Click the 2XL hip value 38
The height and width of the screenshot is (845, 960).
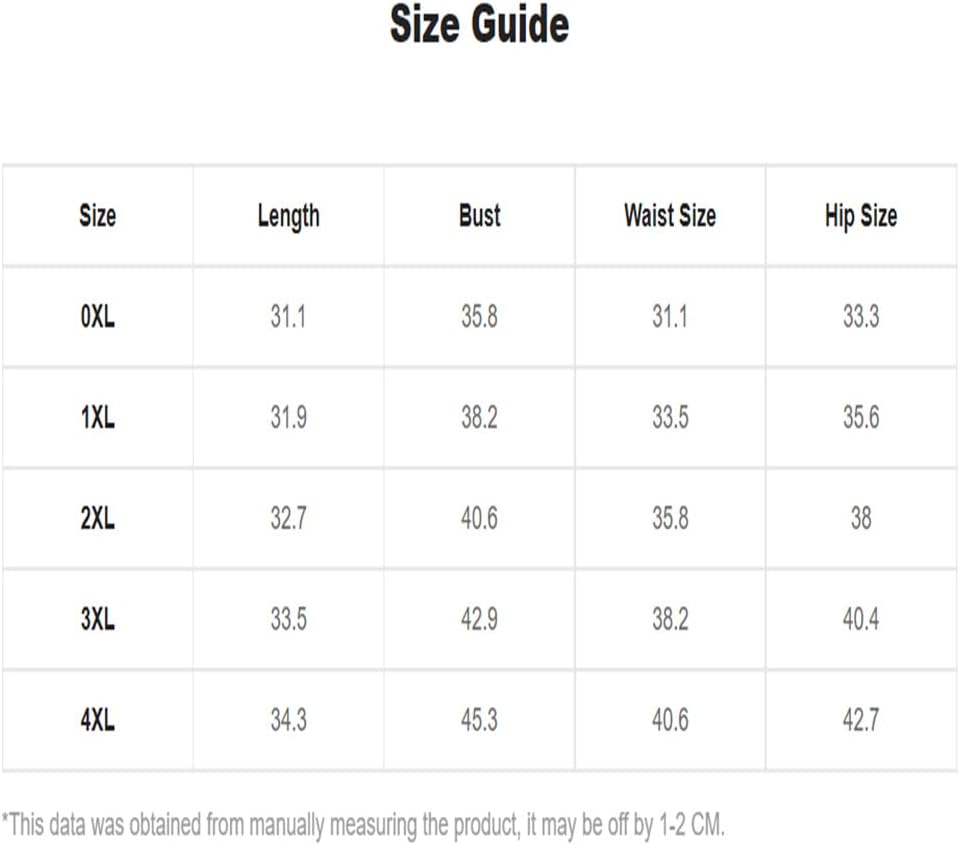pyautogui.click(x=861, y=519)
